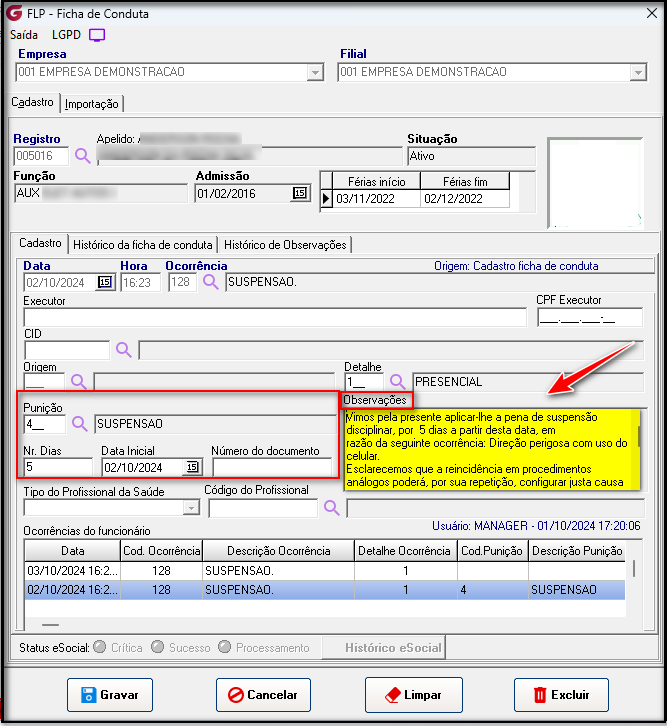
Task: Open Histórico de Observações tab
Action: pyautogui.click(x=285, y=244)
